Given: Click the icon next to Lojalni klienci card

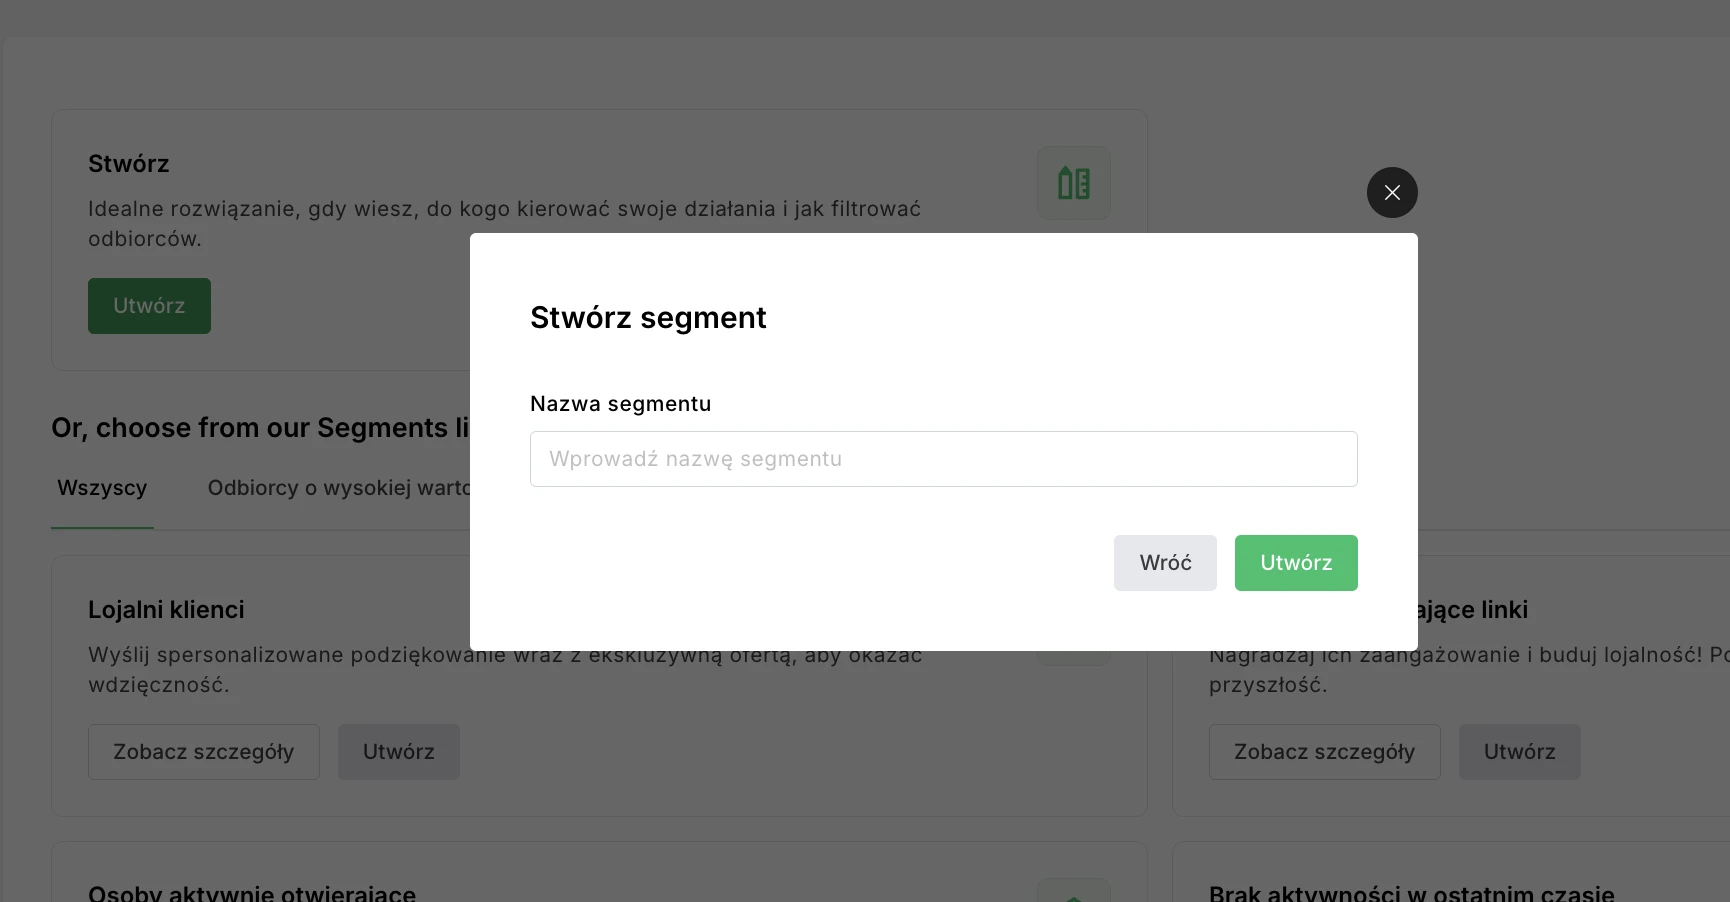Looking at the screenshot, I should pos(1073,640).
